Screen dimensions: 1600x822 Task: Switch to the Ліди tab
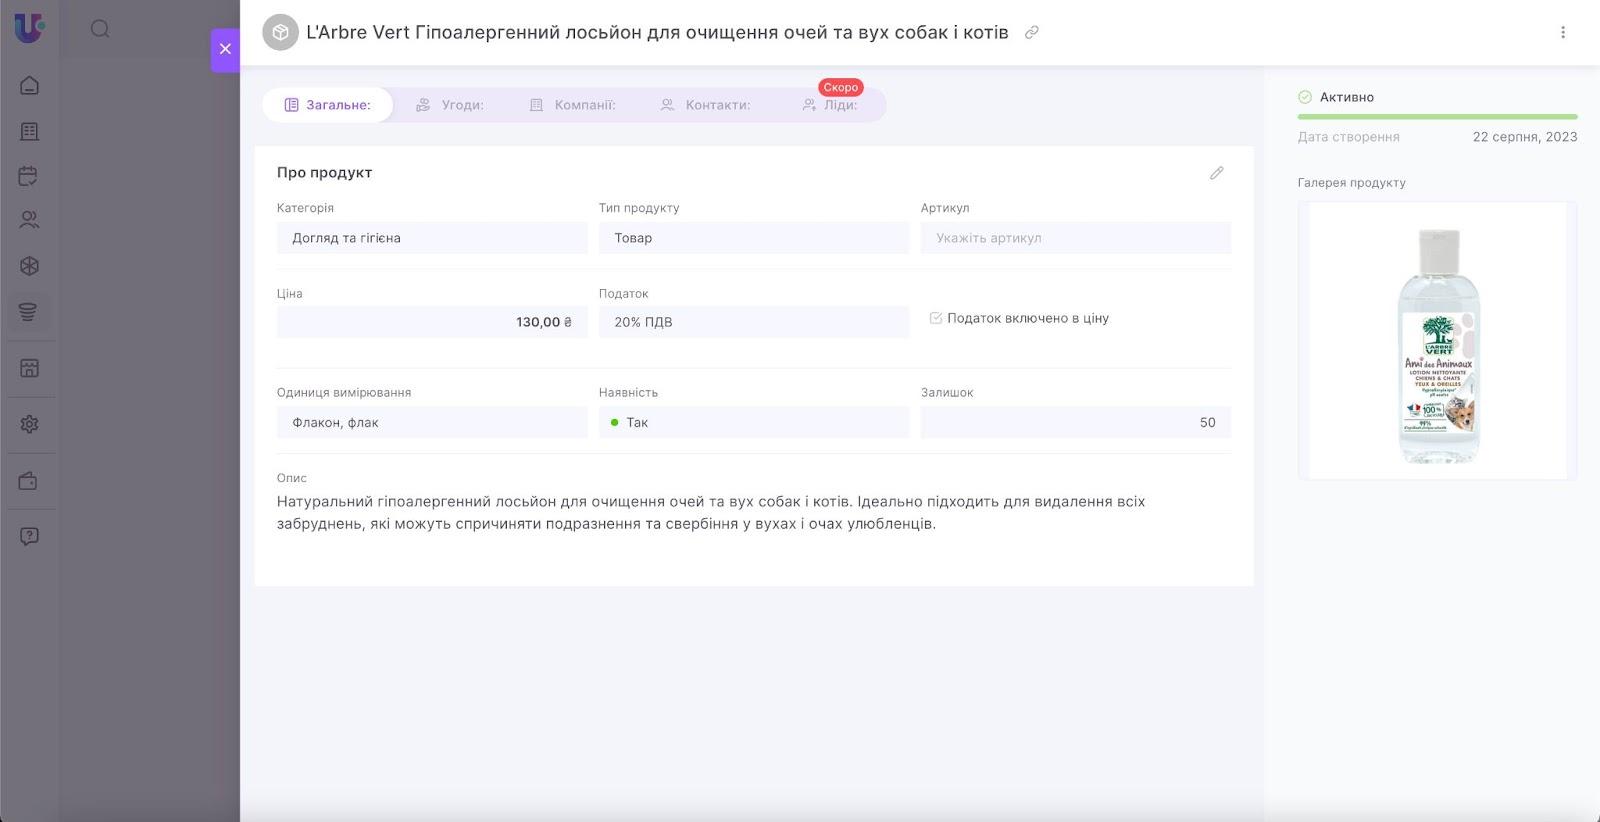[830, 105]
